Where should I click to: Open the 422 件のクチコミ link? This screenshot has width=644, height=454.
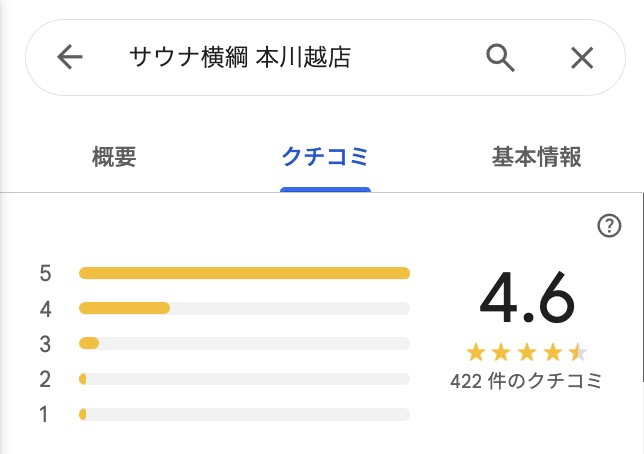(x=526, y=381)
